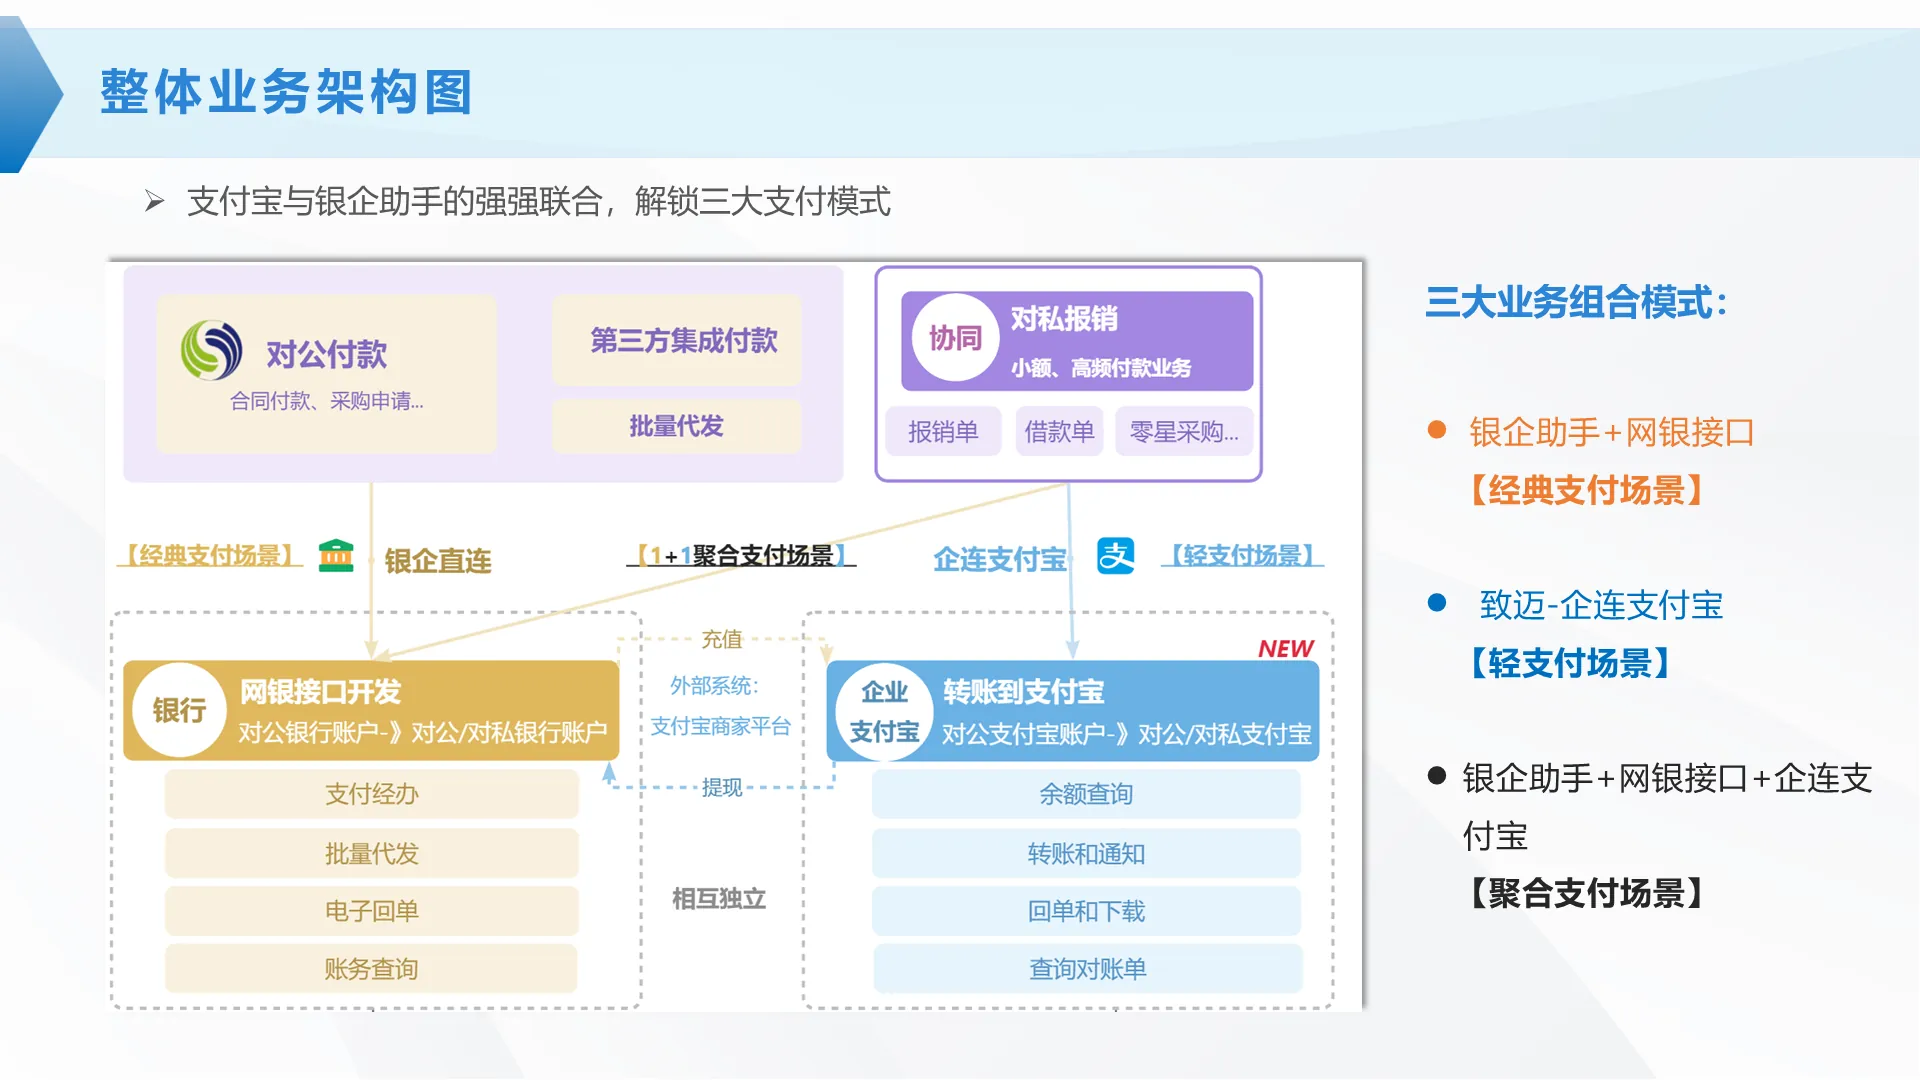Open the 【1+1聚合支付场景】 underlined link
The width and height of the screenshot is (1920, 1080).
(741, 555)
